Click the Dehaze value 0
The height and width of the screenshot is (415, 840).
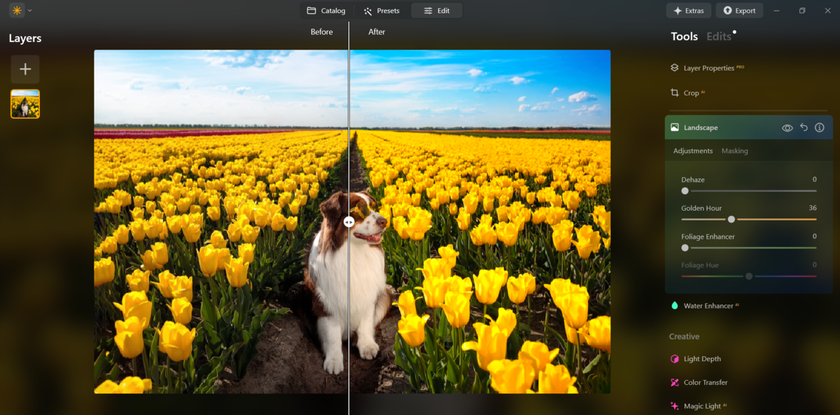tap(814, 179)
